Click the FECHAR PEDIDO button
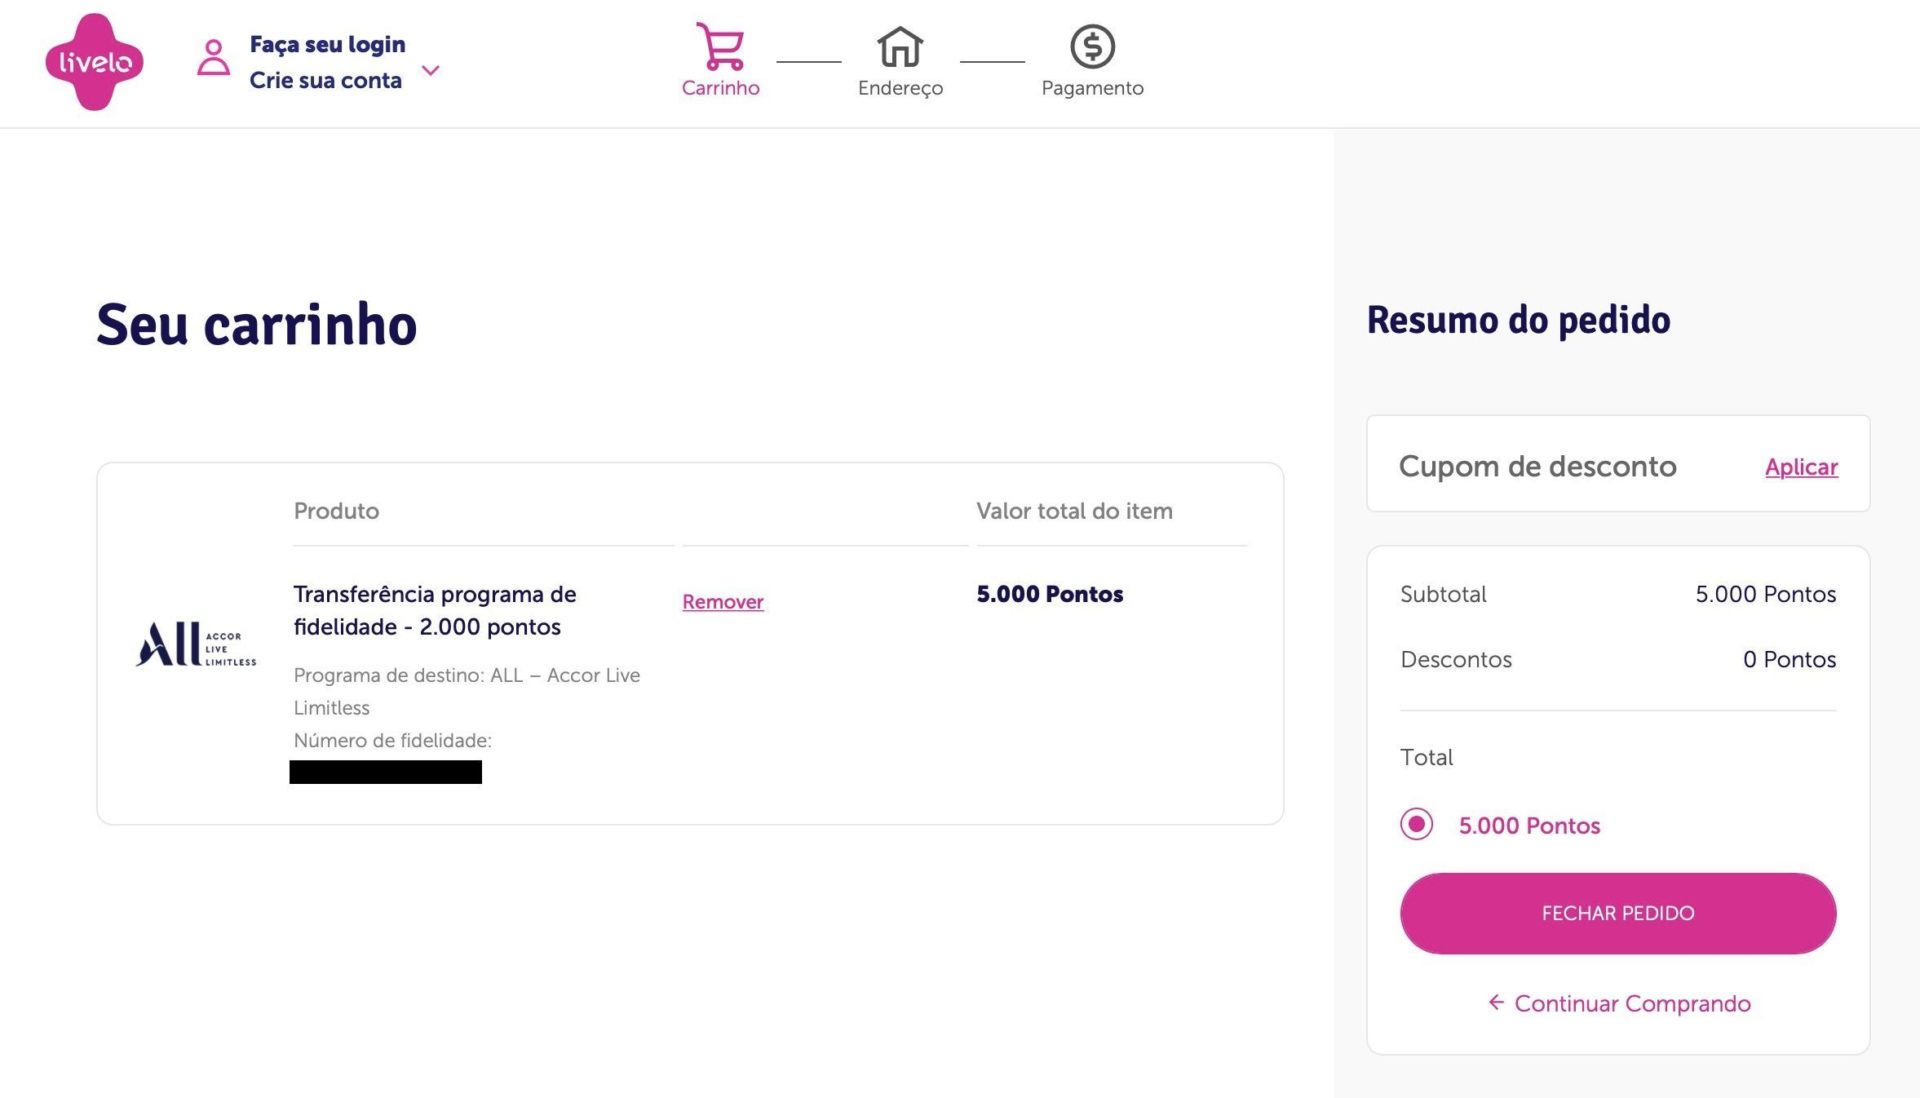The height and width of the screenshot is (1098, 1920). pos(1618,913)
